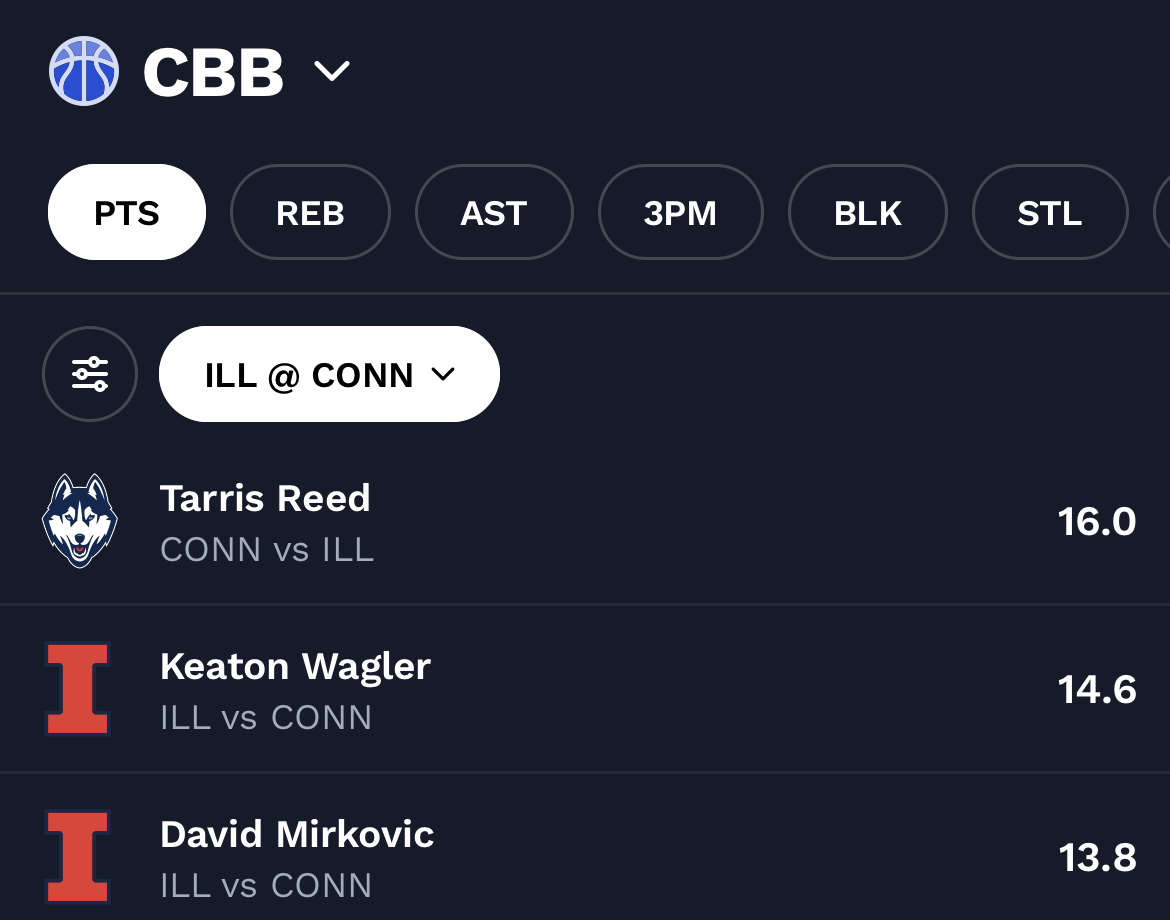Click the CBB league title text
Viewport: 1170px width, 920px height.
coord(213,71)
